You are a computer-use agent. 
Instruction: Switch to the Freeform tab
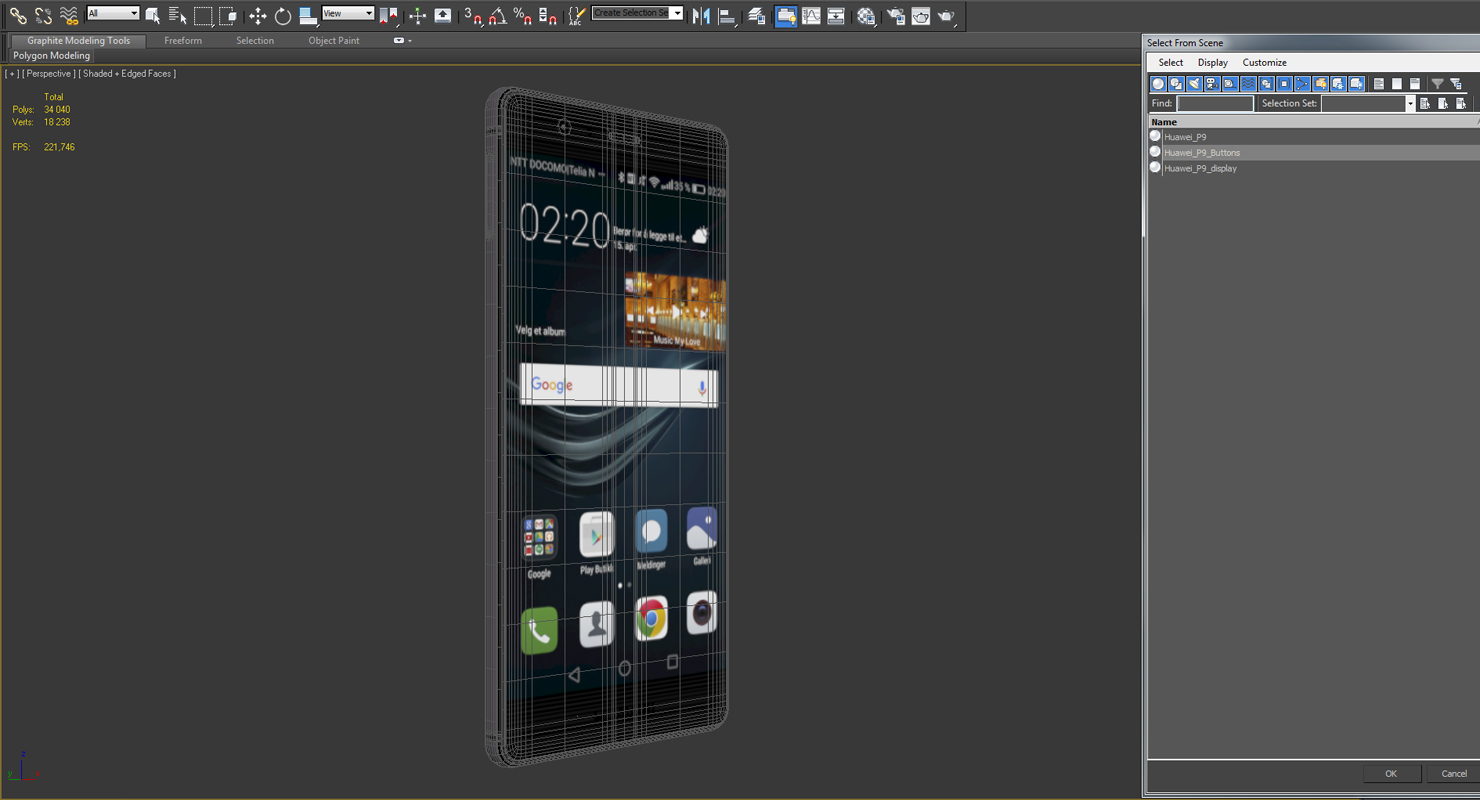point(183,41)
